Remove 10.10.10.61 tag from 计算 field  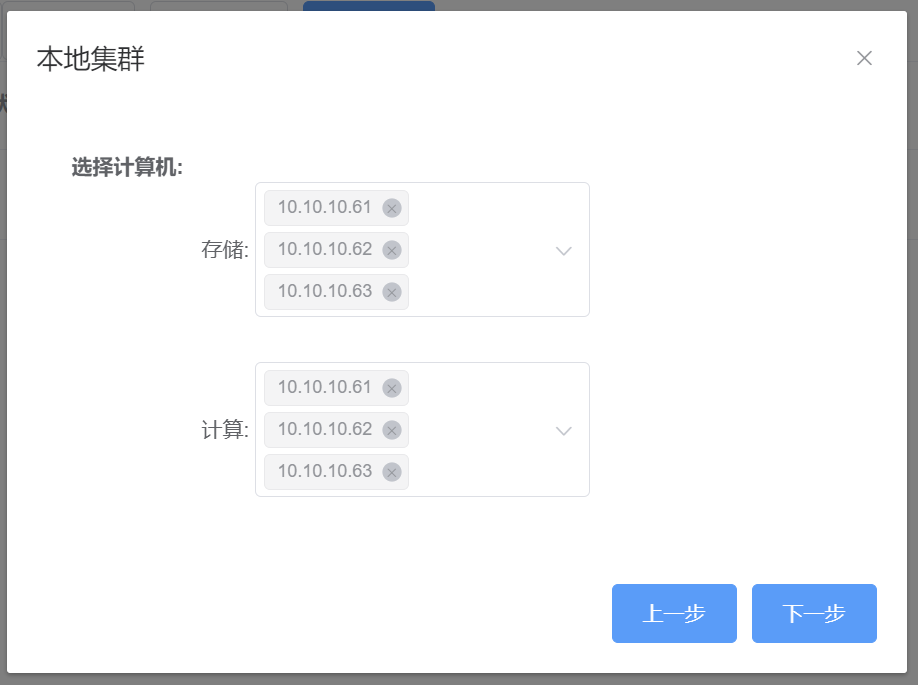392,388
